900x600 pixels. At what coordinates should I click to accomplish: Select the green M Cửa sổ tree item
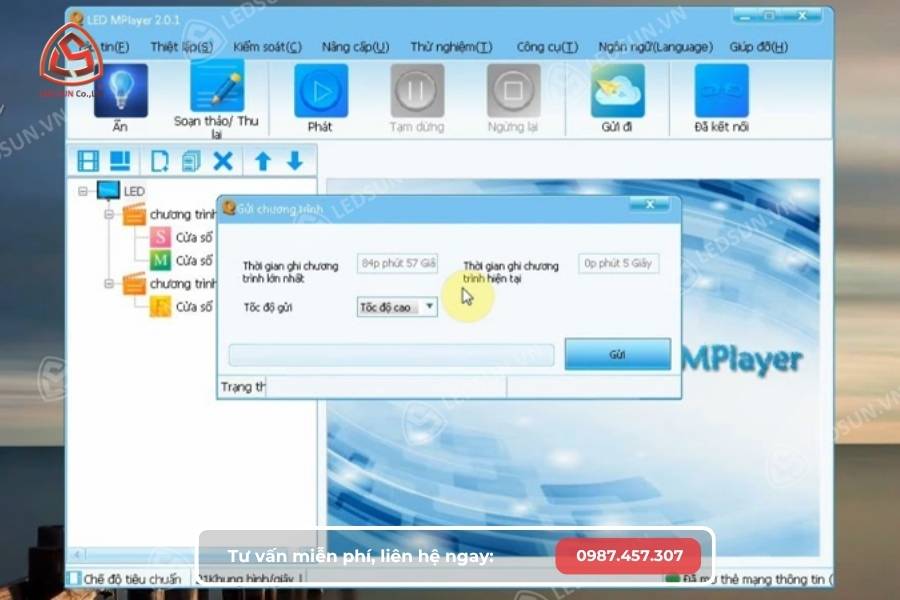coord(178,259)
